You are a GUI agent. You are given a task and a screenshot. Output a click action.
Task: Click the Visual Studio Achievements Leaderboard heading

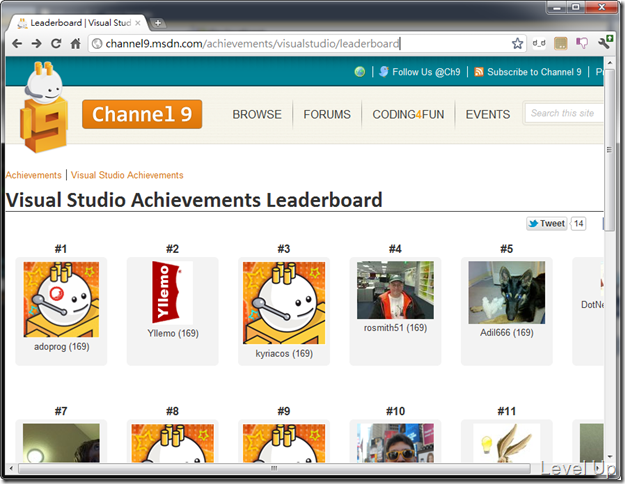click(194, 200)
